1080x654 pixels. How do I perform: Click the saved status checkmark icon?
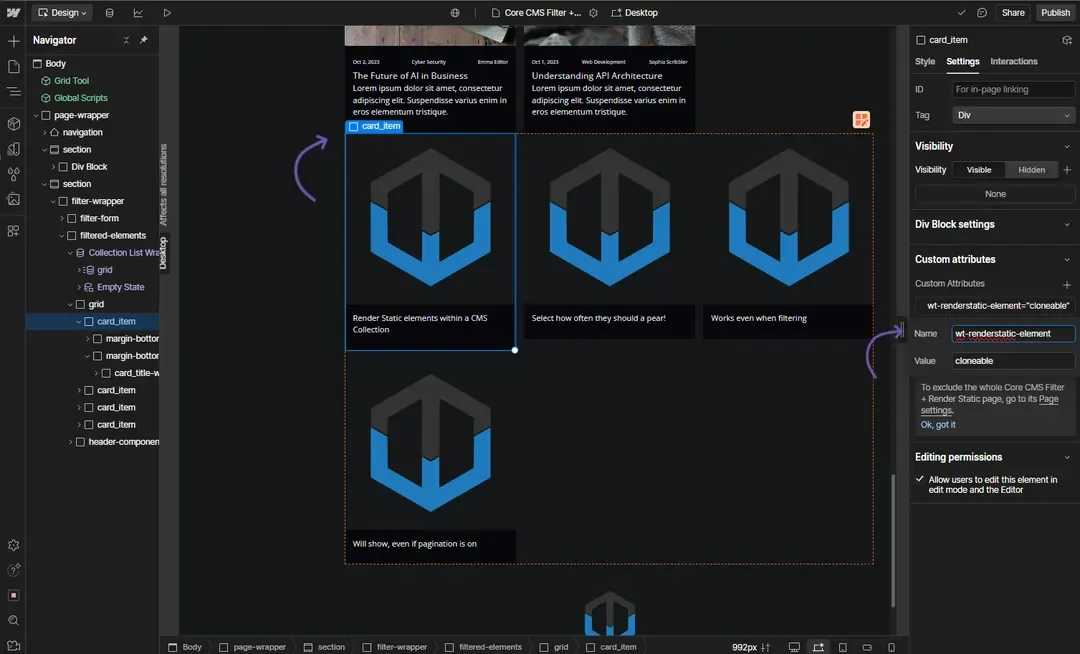962,12
